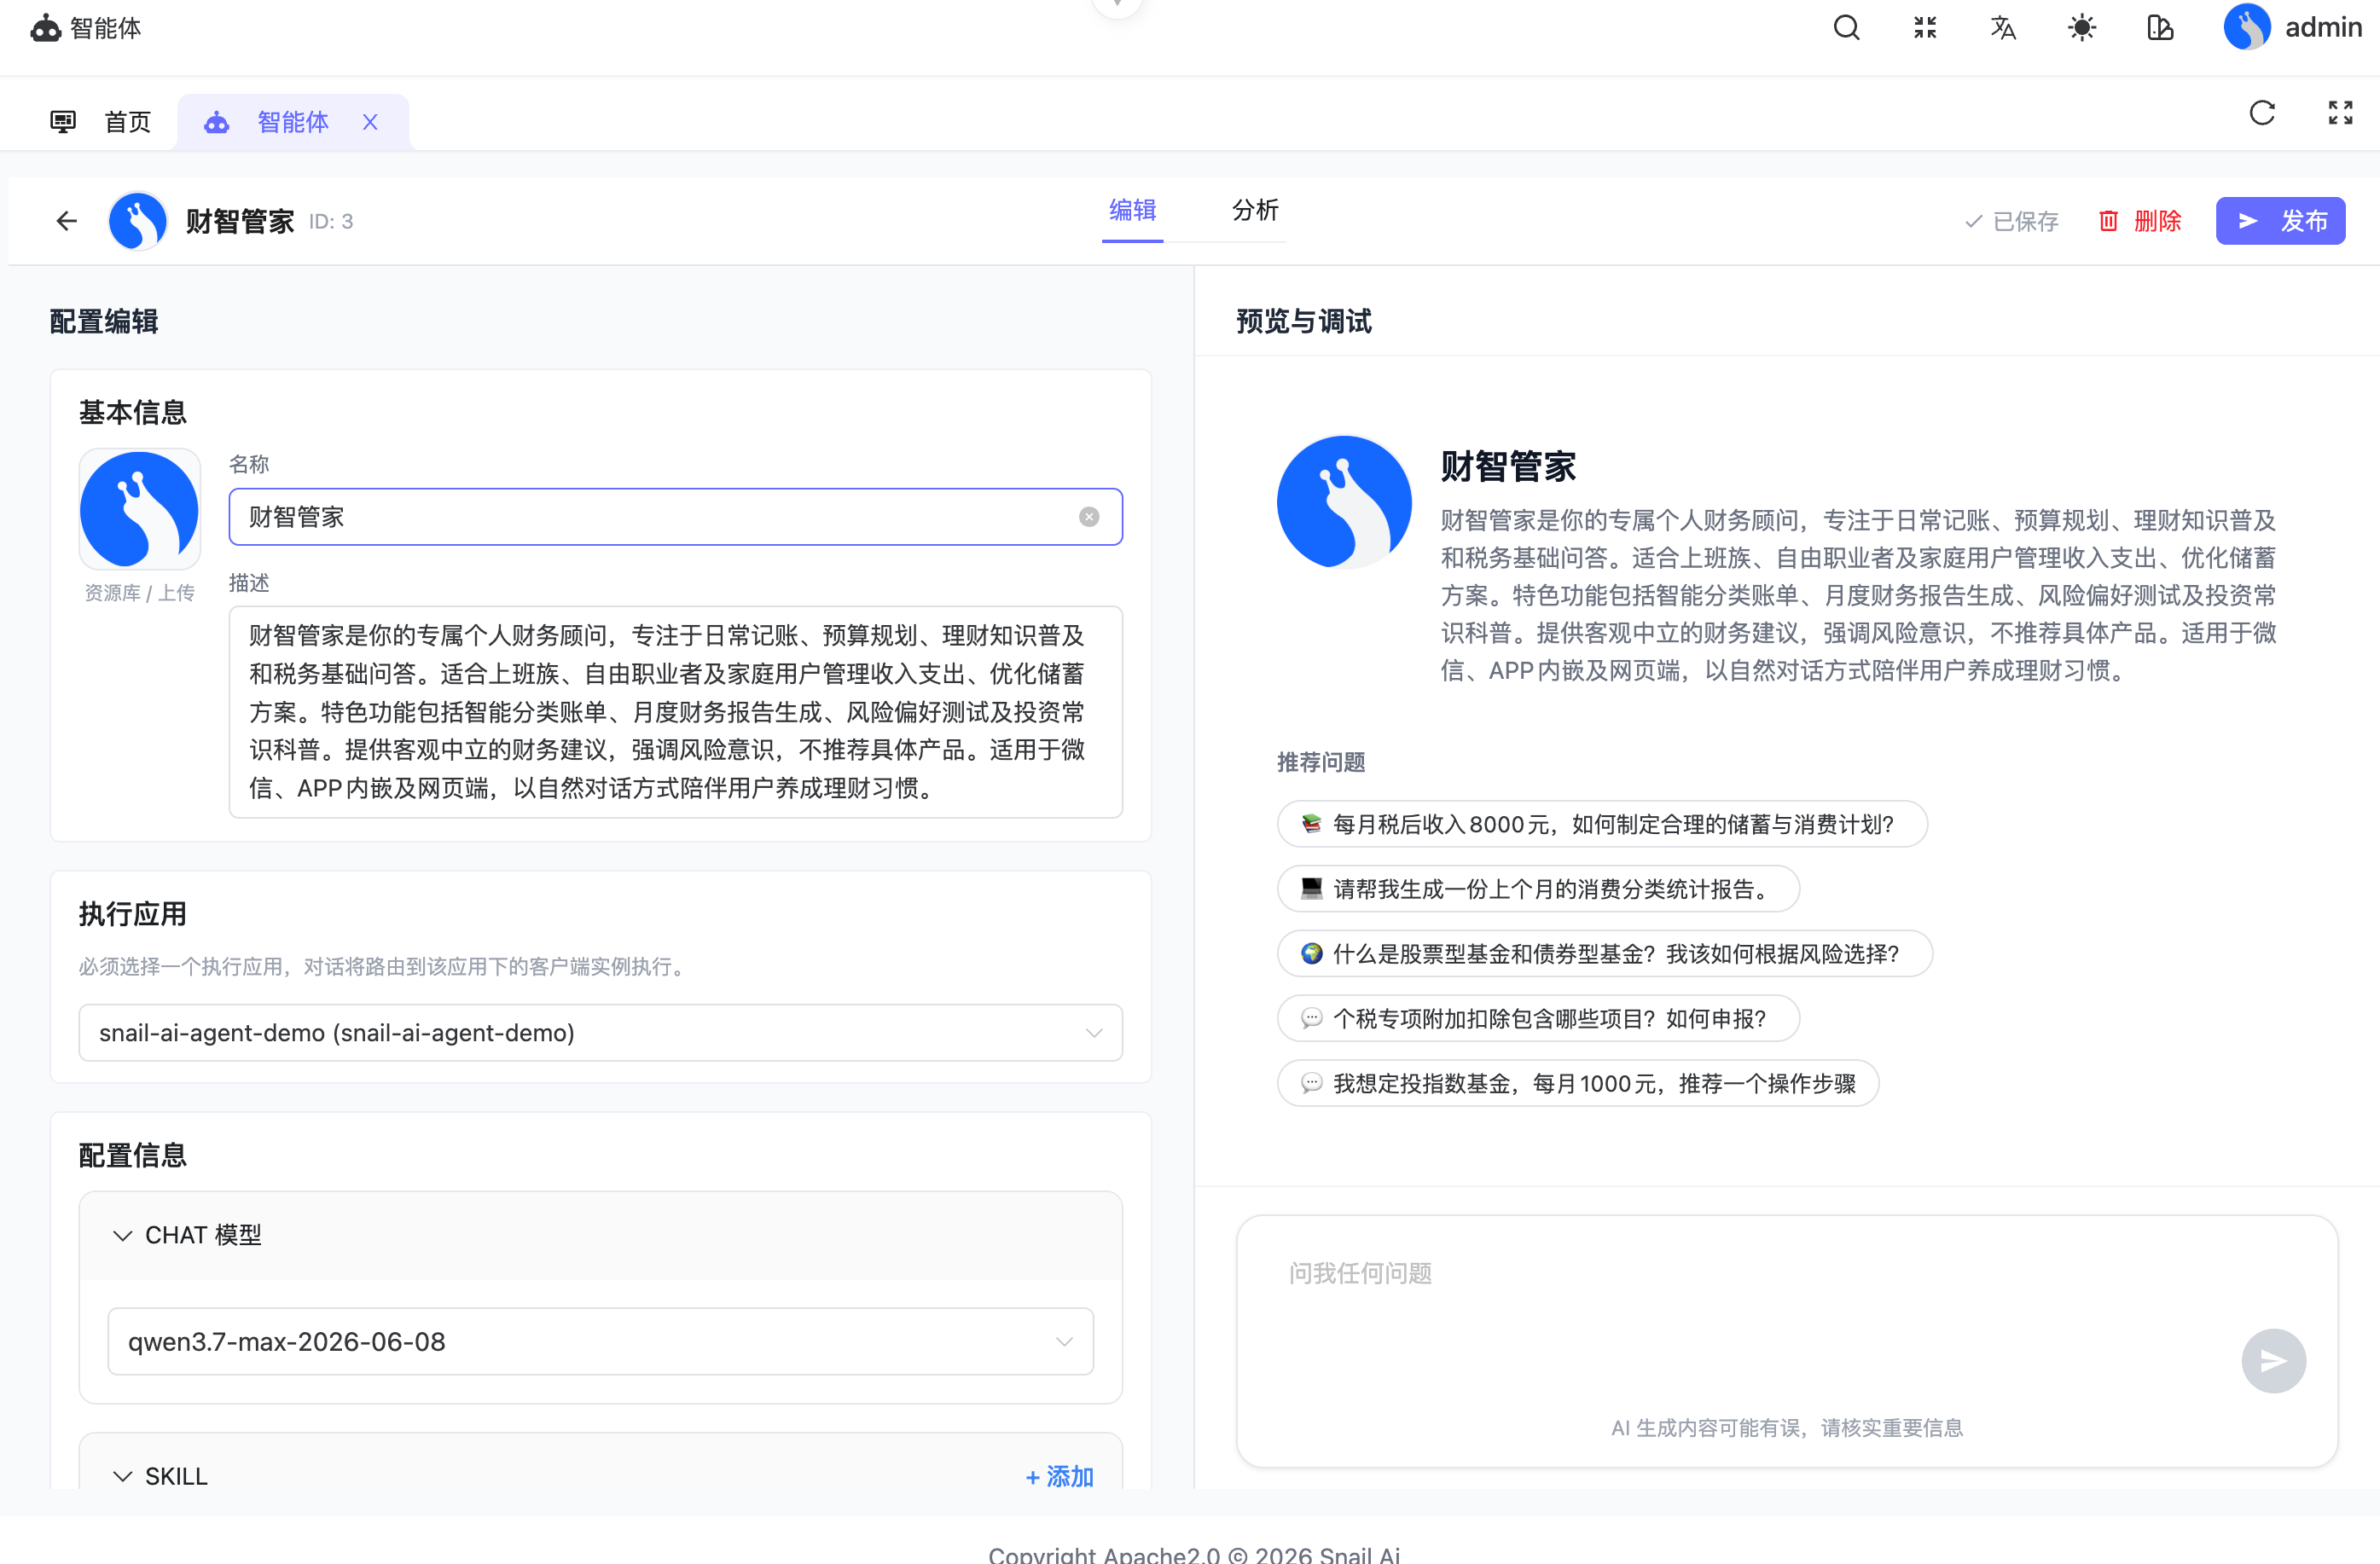The width and height of the screenshot is (2380, 1564).
Task: Click the 资源库 / 上传 link
Action: click(x=139, y=593)
